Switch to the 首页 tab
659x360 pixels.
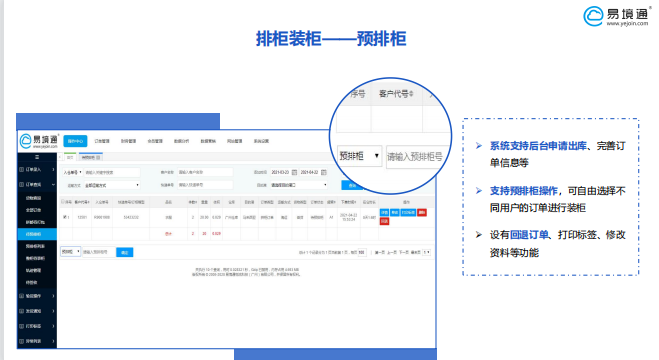point(70,158)
